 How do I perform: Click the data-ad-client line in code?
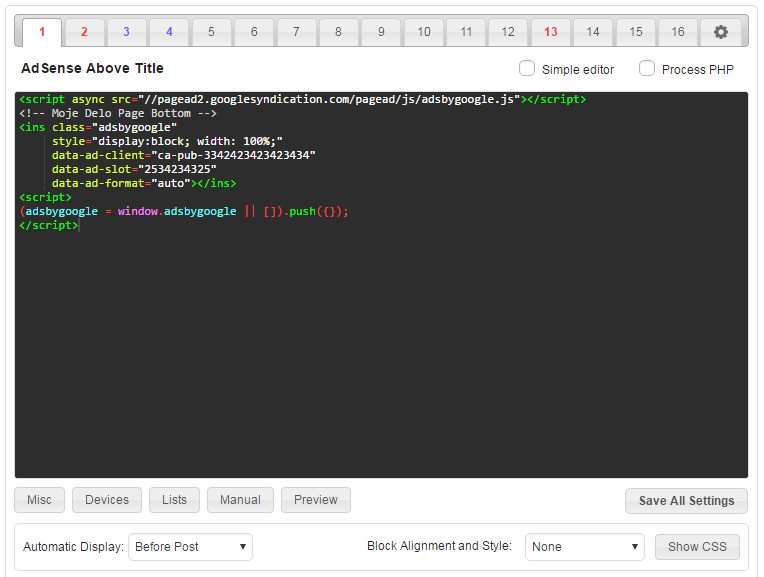pyautogui.click(x=184, y=155)
